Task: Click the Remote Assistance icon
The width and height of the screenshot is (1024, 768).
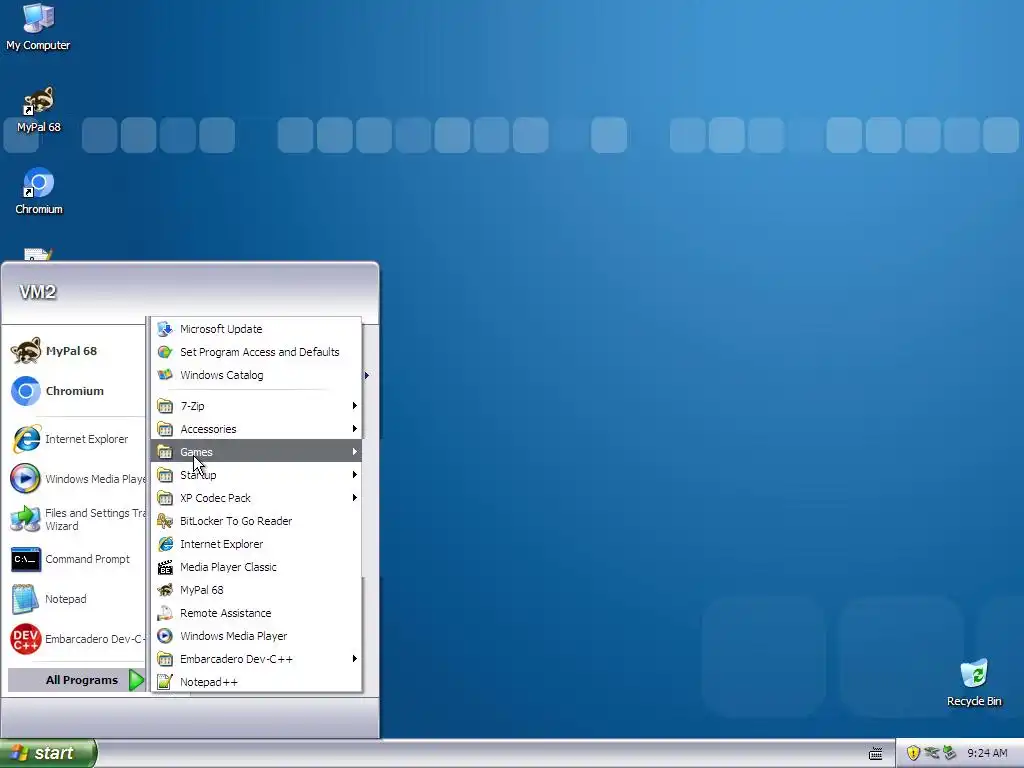Action: click(165, 613)
